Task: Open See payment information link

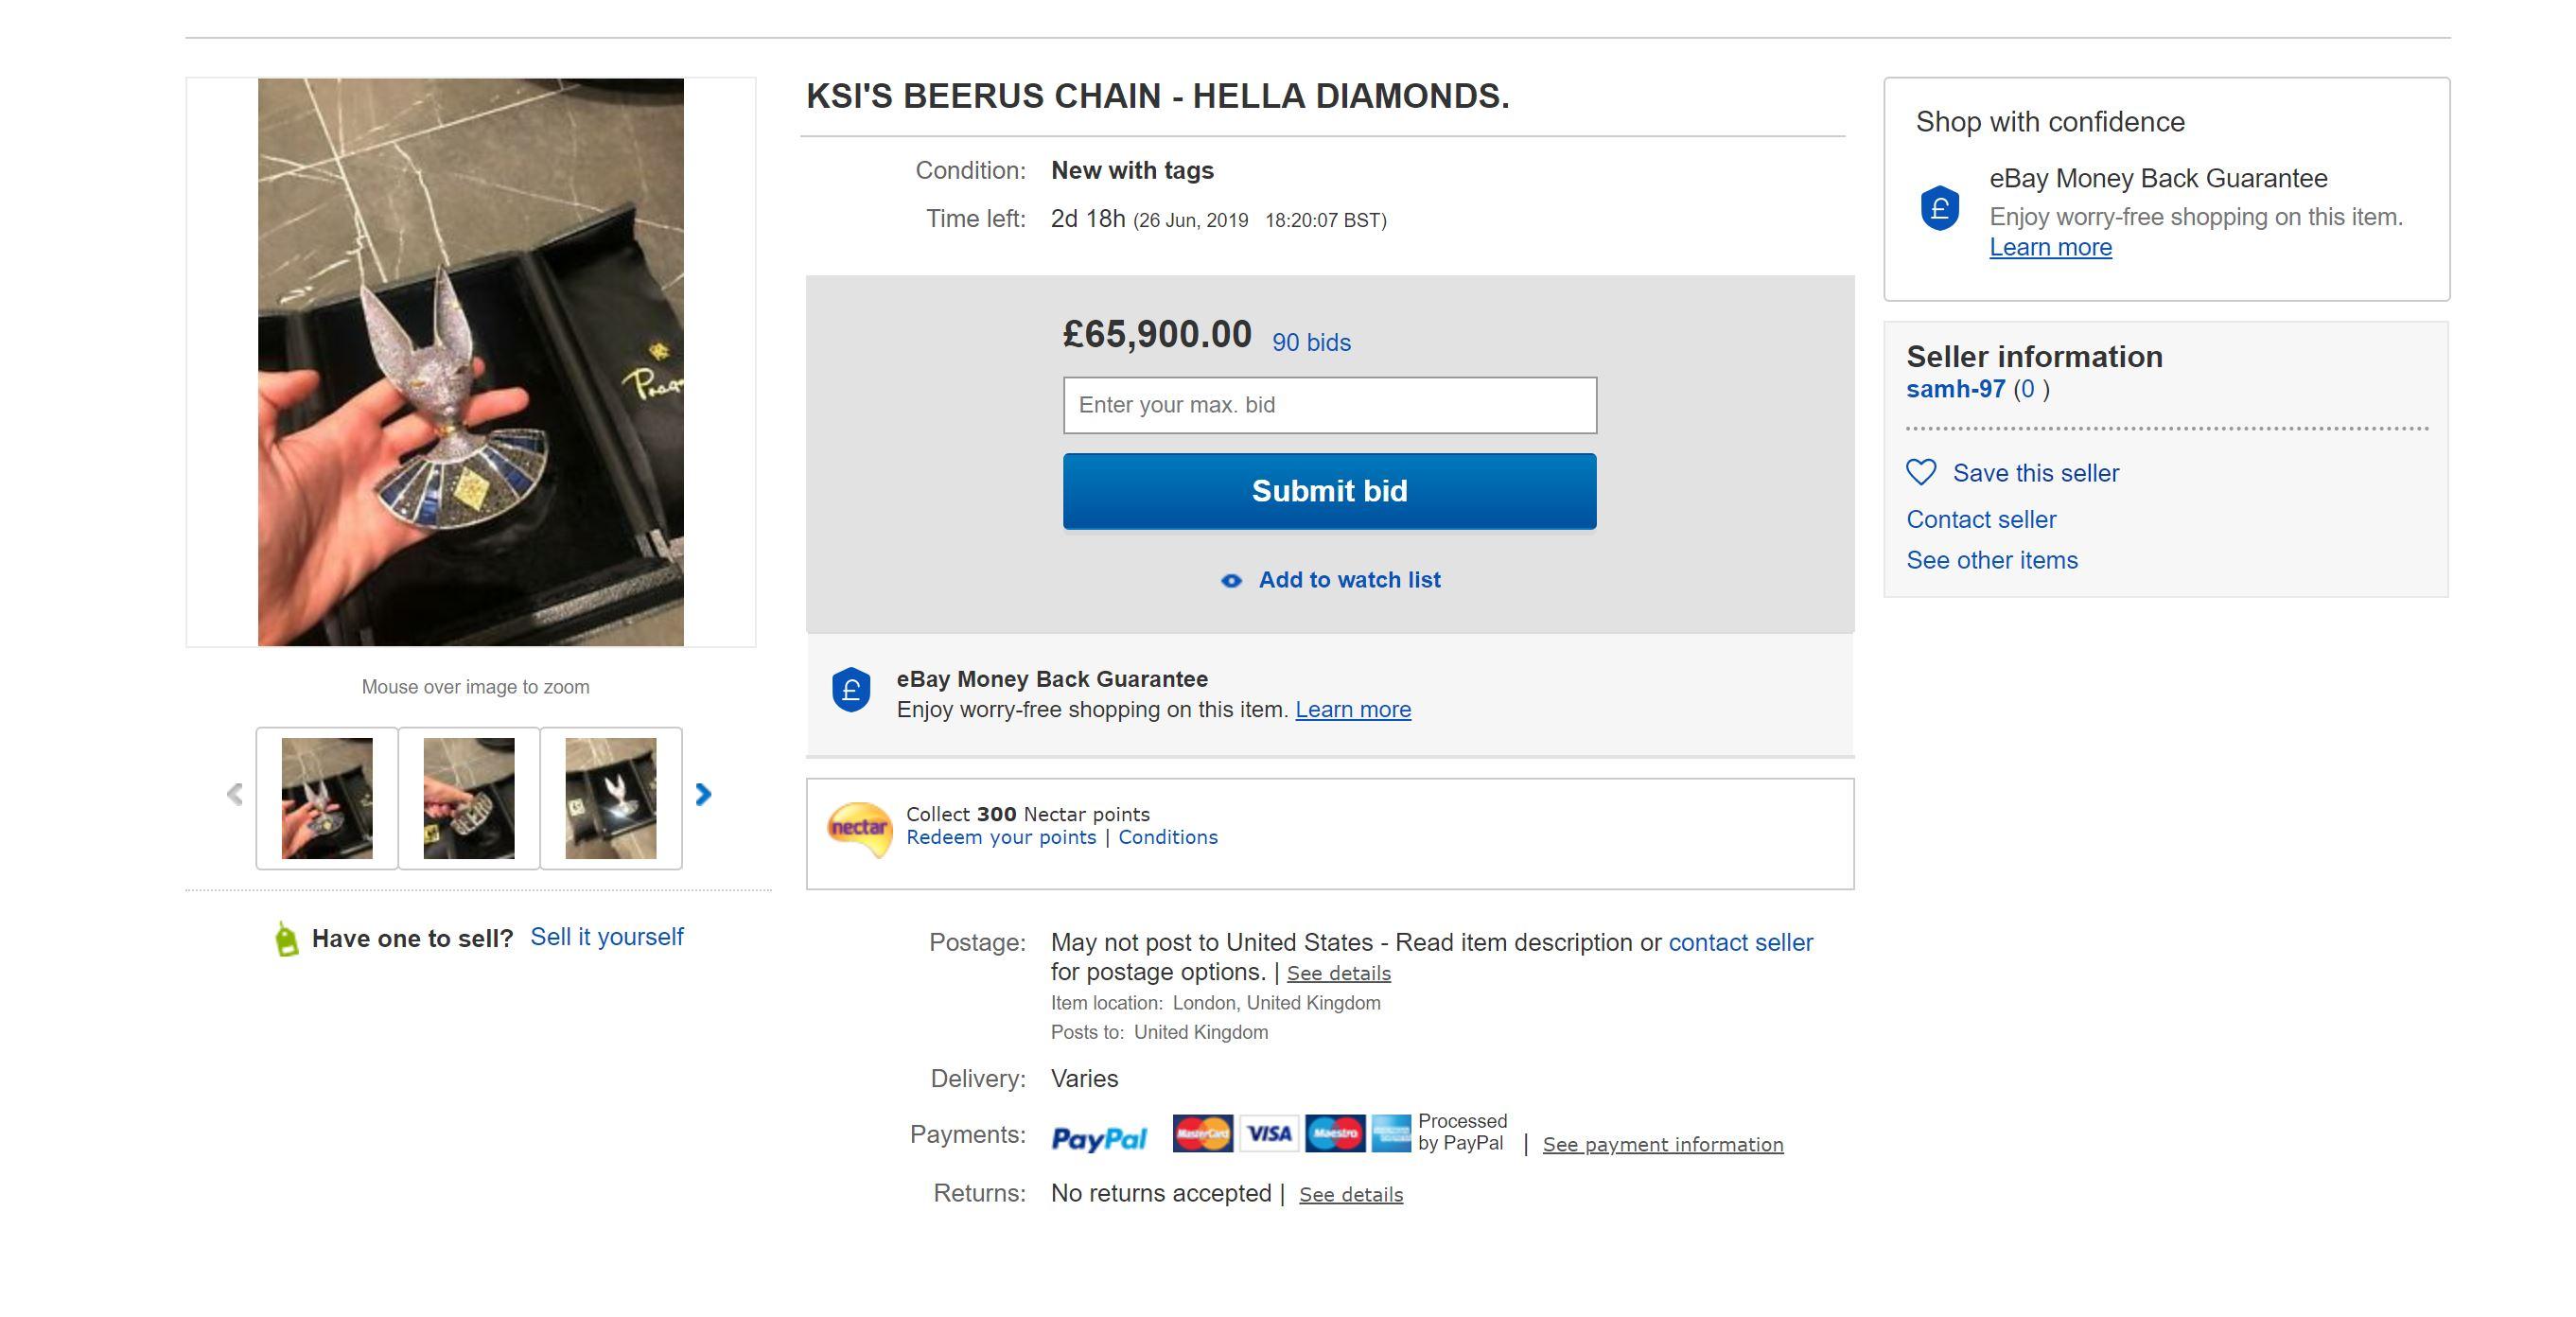Action: [1662, 1144]
